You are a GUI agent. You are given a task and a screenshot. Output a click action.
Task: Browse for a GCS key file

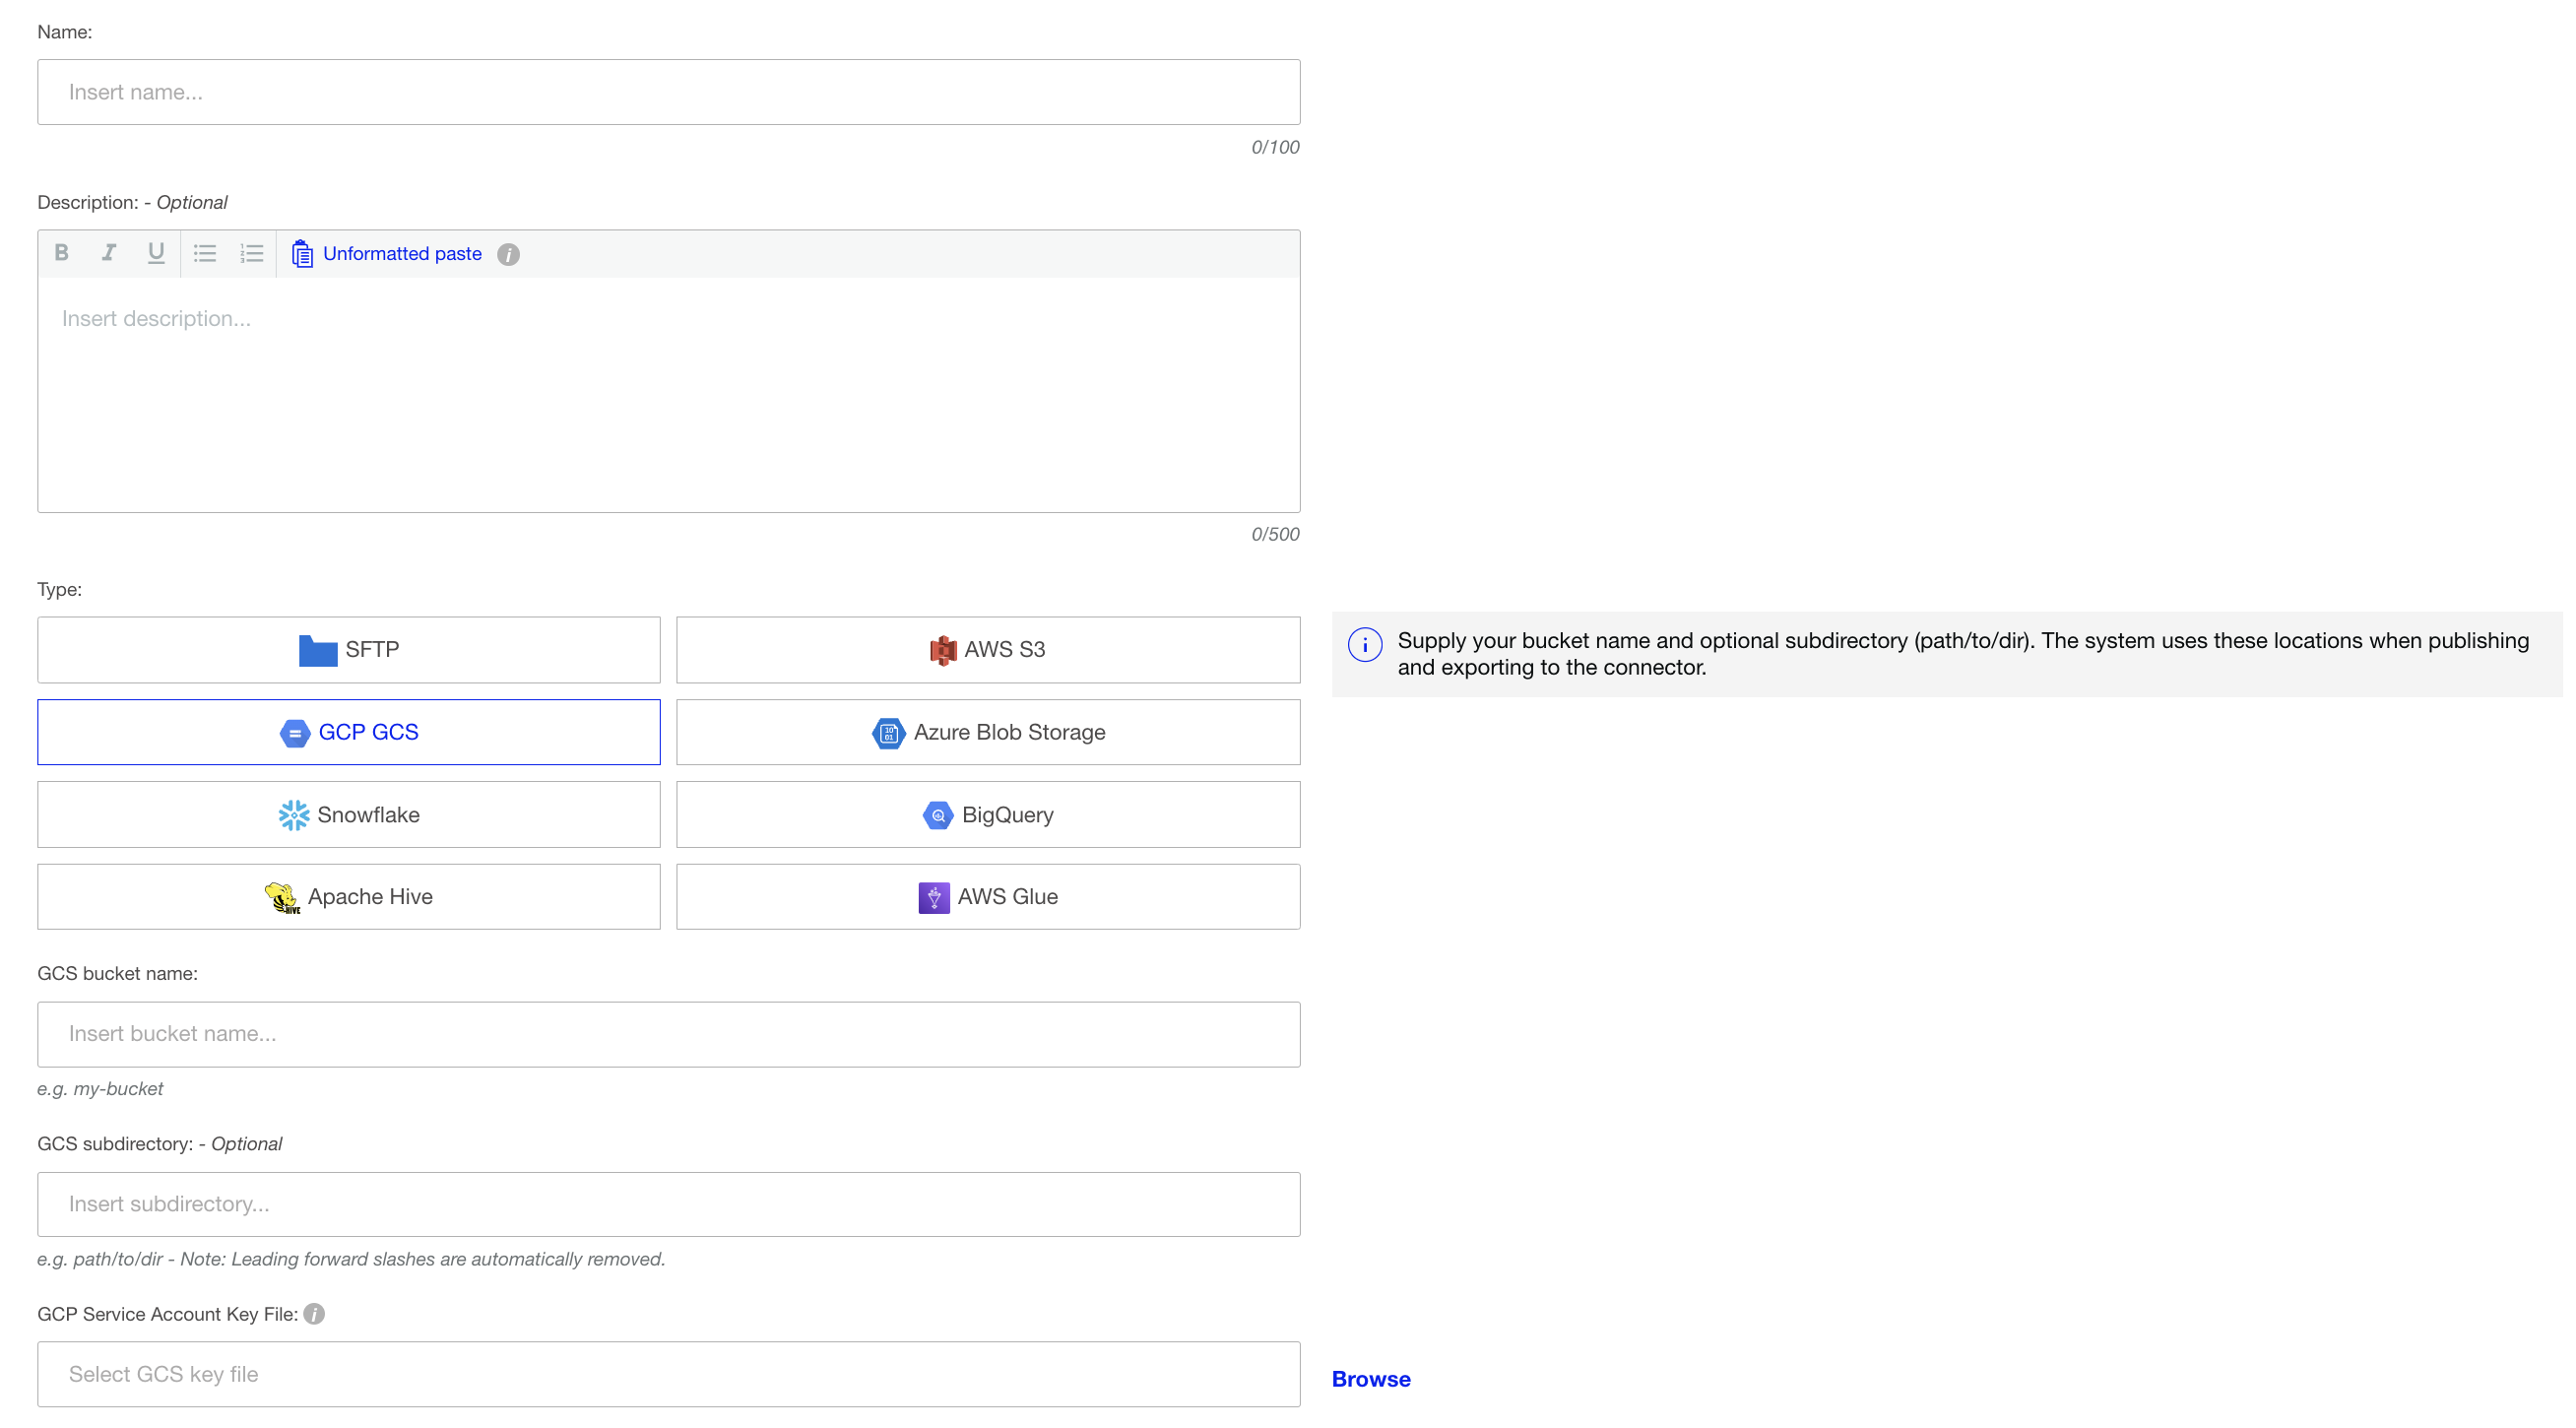1371,1379
